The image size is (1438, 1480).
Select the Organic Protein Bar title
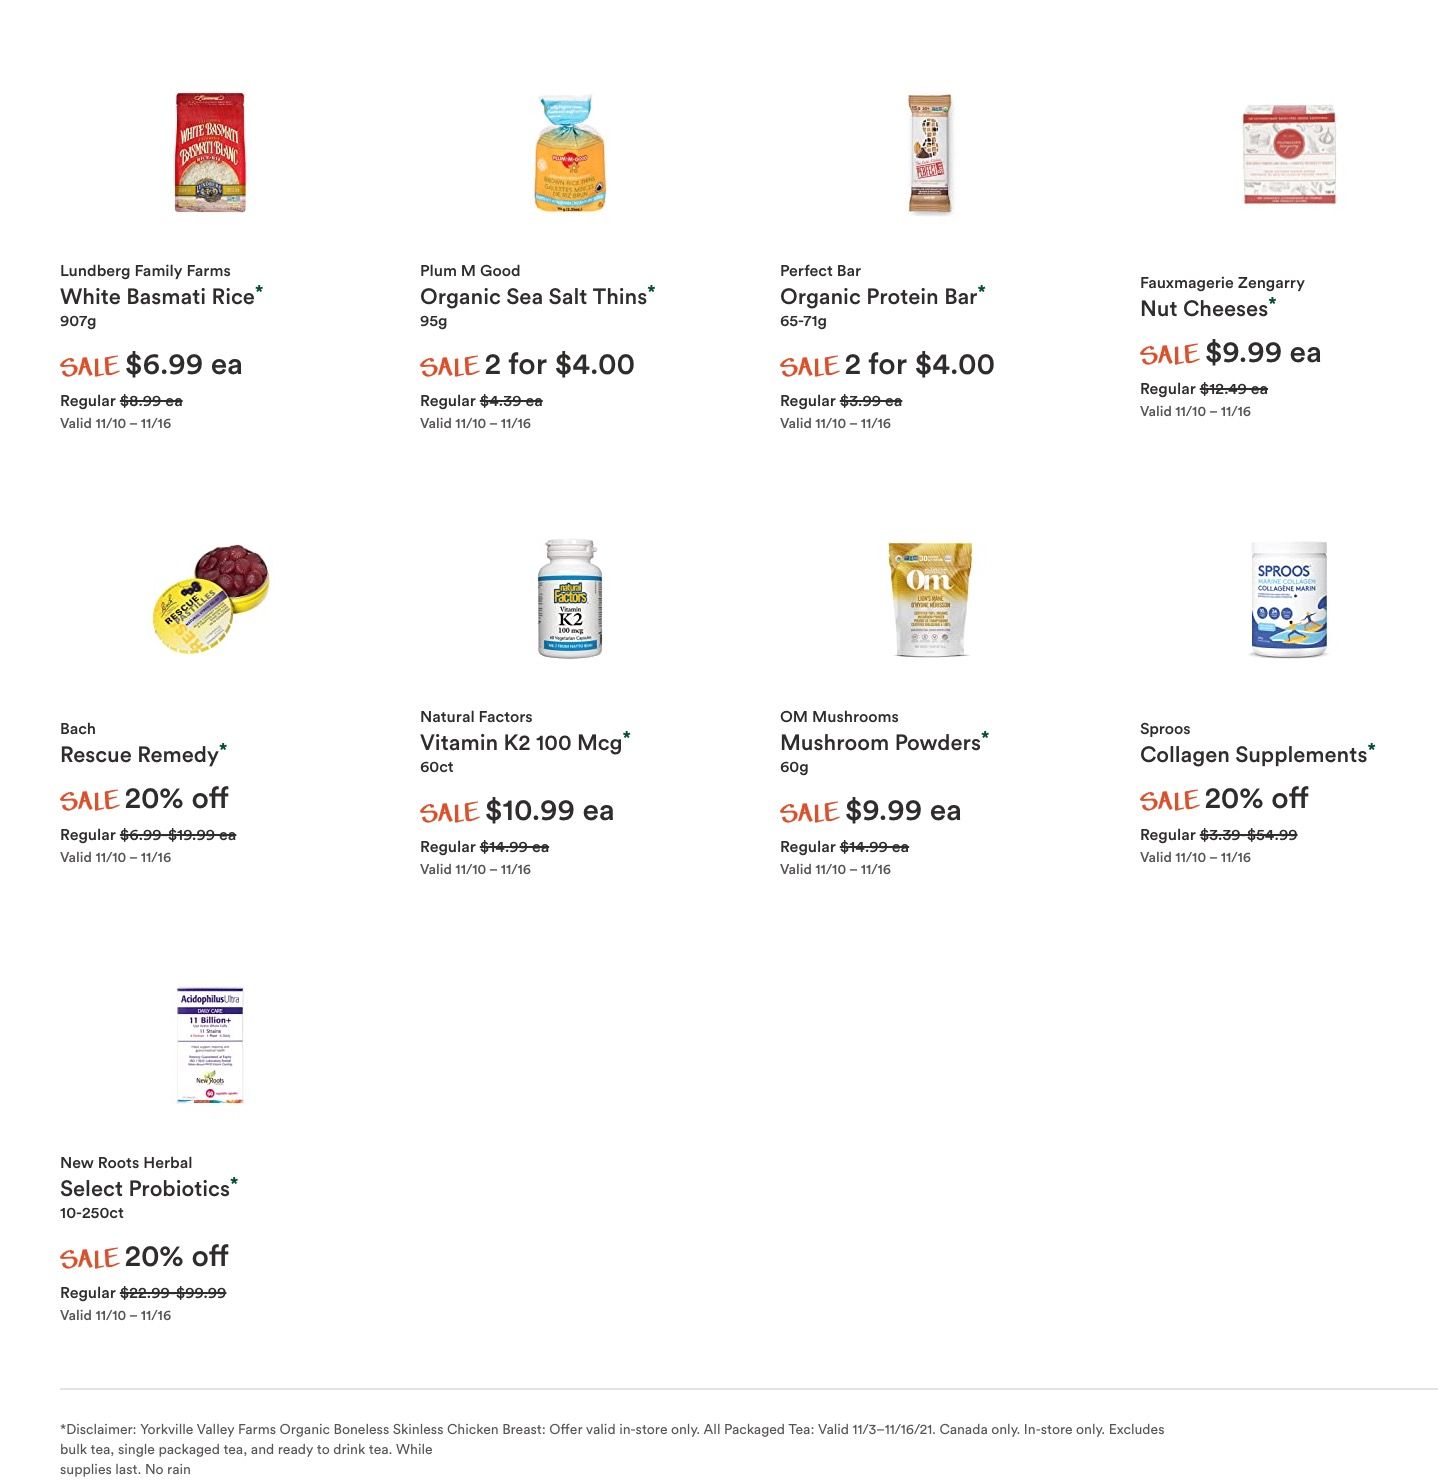[878, 297]
